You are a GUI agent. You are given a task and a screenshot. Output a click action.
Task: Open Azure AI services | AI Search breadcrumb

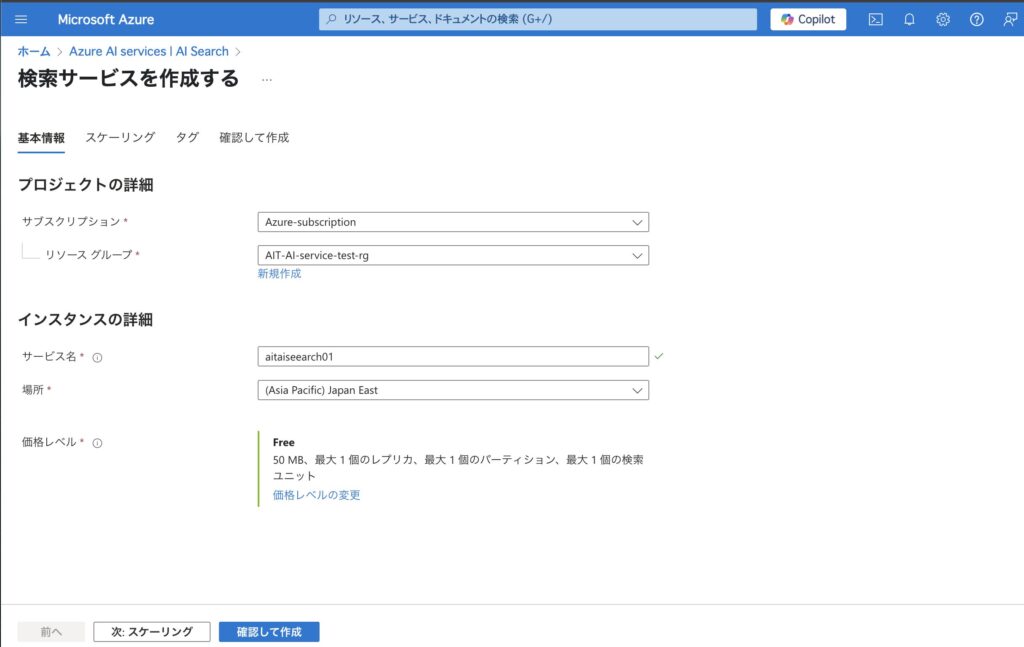(149, 51)
